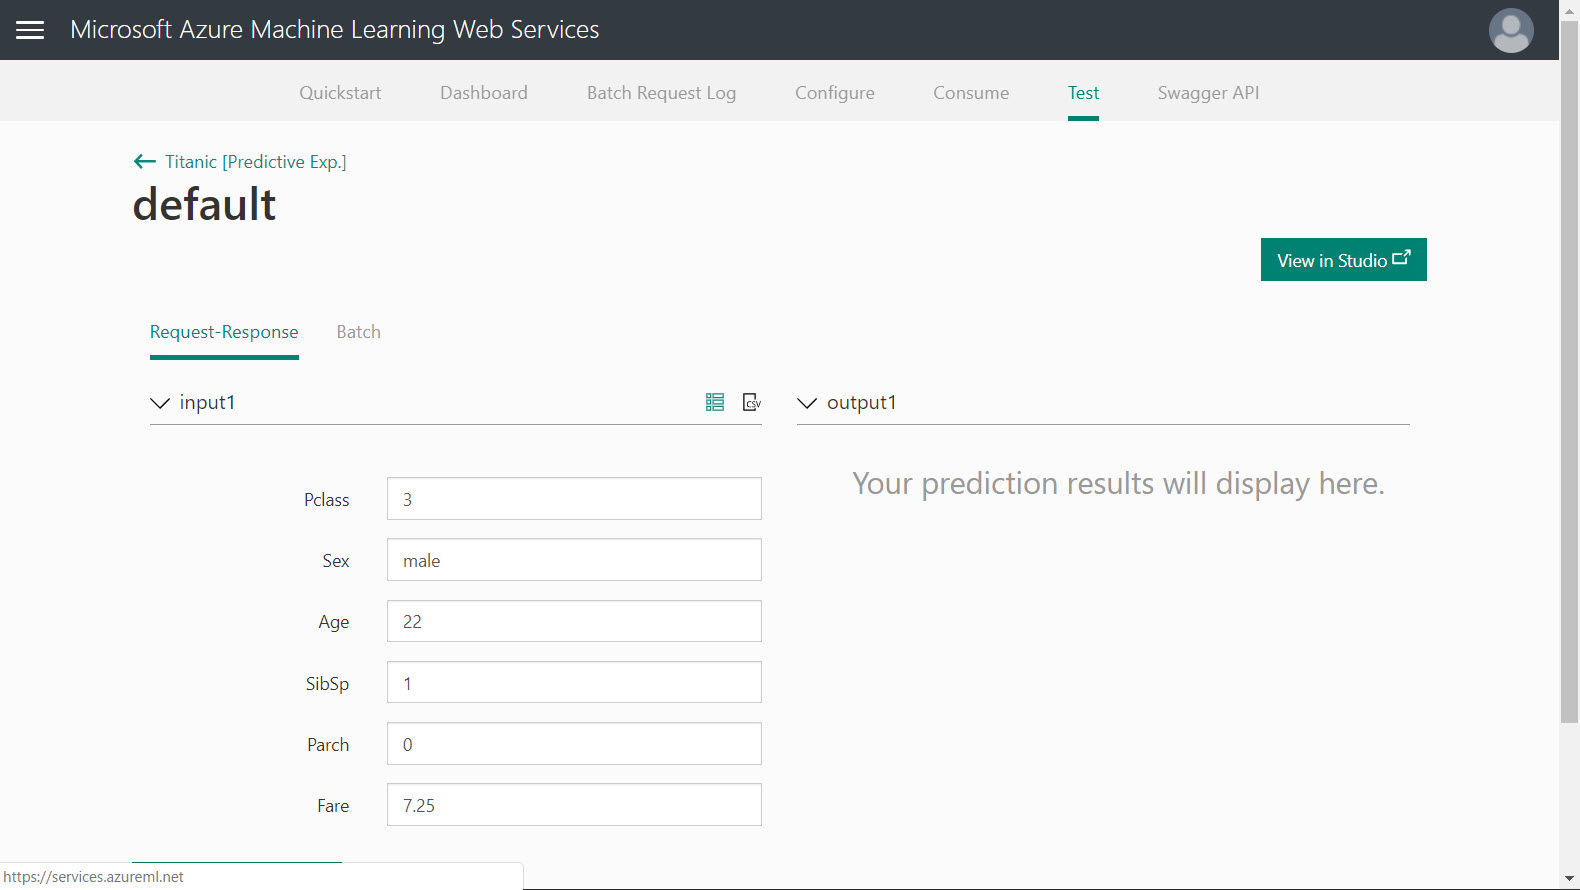Select the Test tab
The image size is (1580, 890).
1083,93
